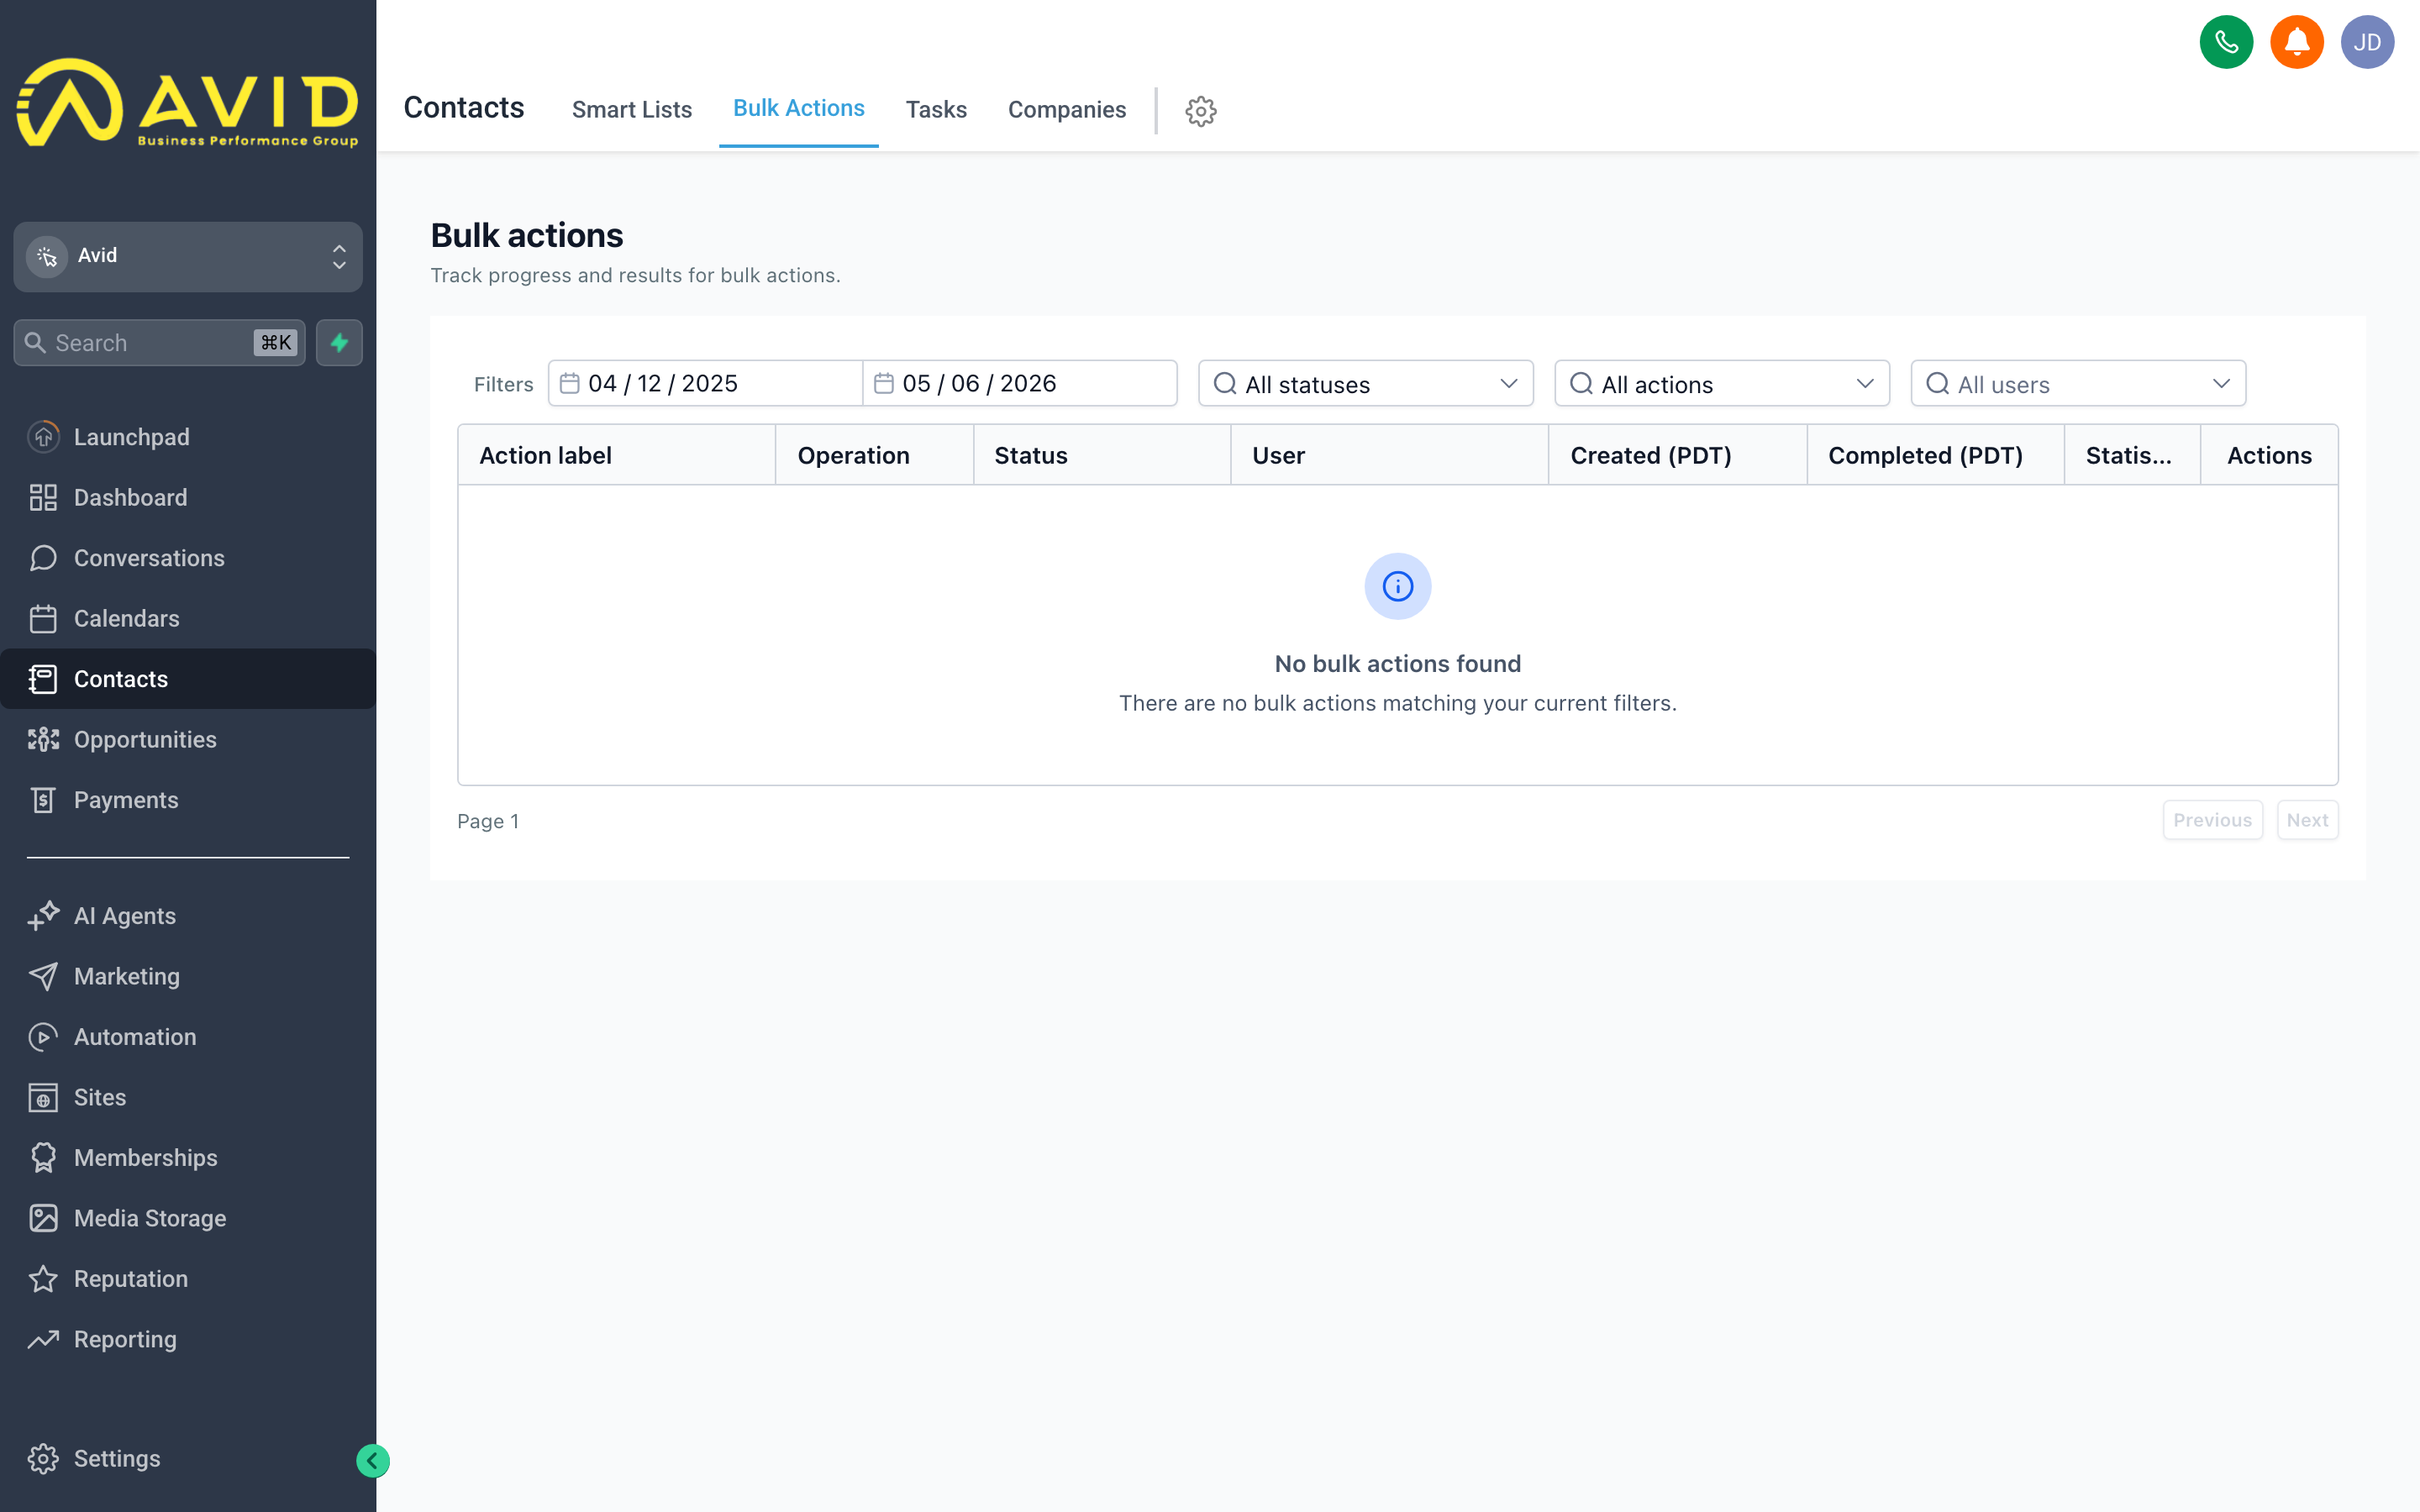
Task: Select Contacts in the sidebar
Action: click(188, 679)
